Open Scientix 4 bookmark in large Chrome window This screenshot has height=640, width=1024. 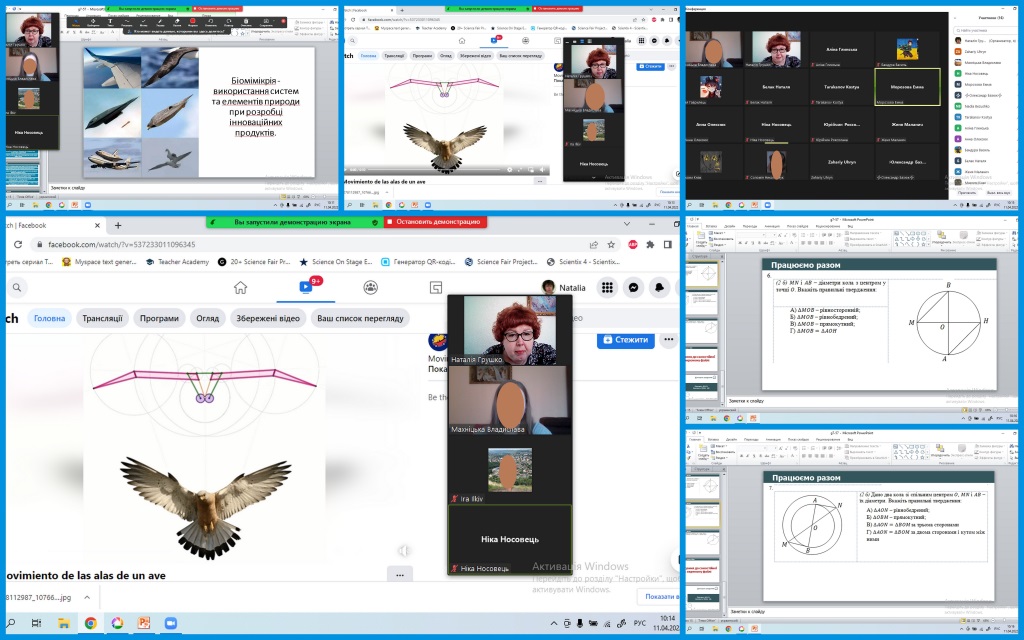click(x=583, y=262)
